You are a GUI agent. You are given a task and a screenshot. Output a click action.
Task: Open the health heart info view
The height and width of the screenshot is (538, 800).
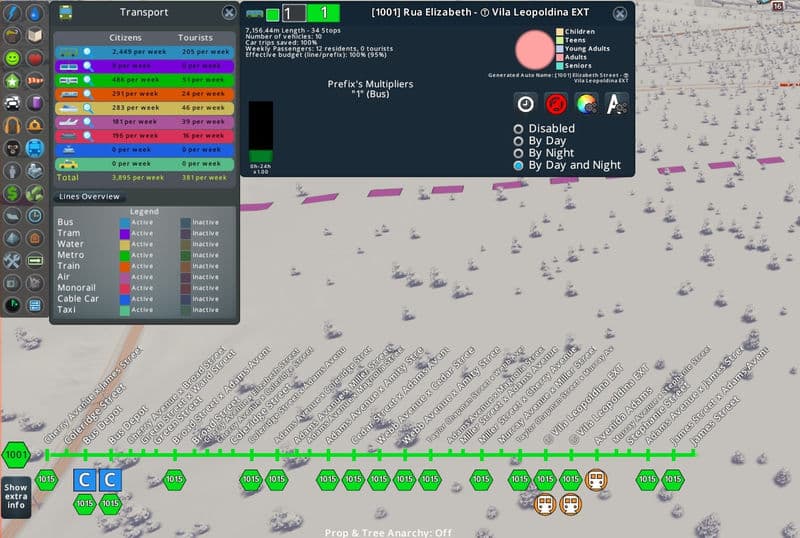pyautogui.click(x=36, y=56)
